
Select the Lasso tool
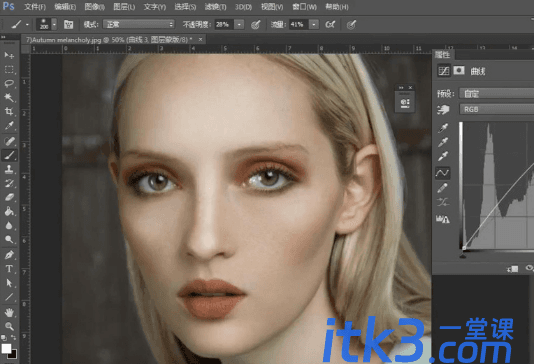point(9,83)
